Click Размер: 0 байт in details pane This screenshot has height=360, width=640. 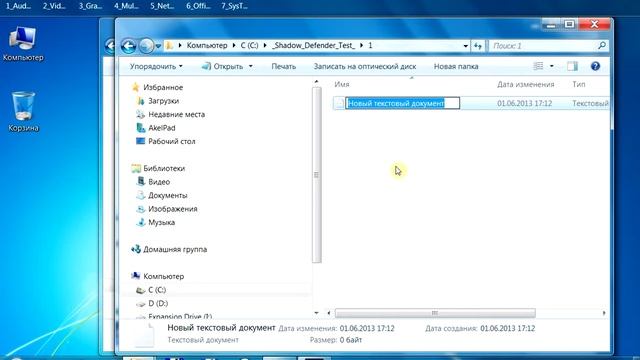336,340
